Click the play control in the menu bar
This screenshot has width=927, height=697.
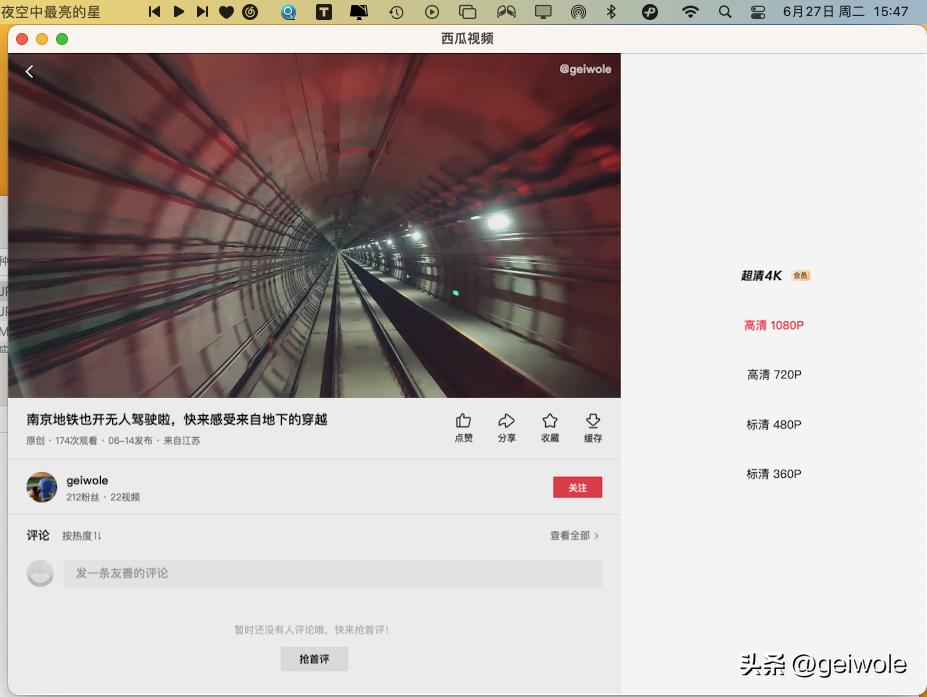[179, 12]
